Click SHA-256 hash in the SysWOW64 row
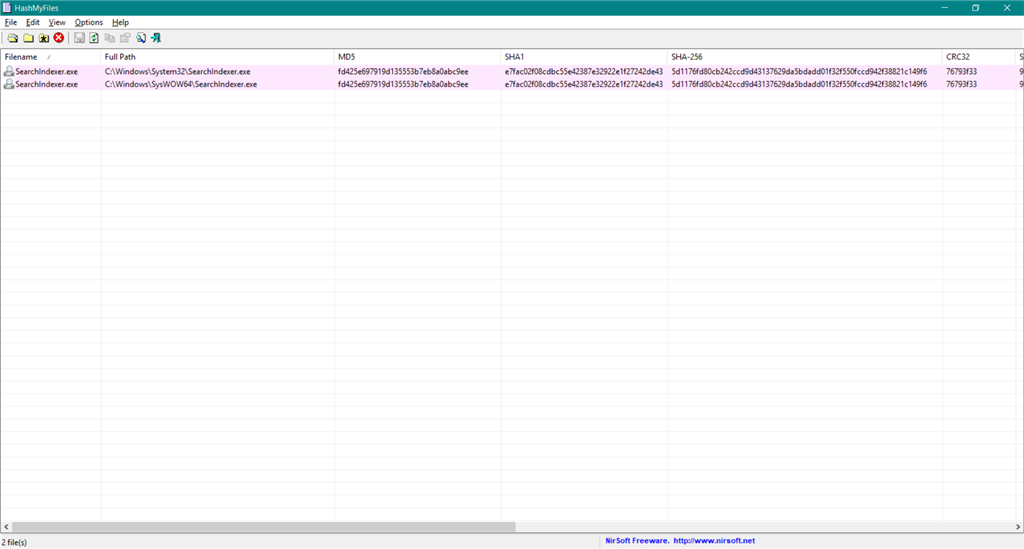Viewport: 1024px width, 549px height. [x=799, y=84]
